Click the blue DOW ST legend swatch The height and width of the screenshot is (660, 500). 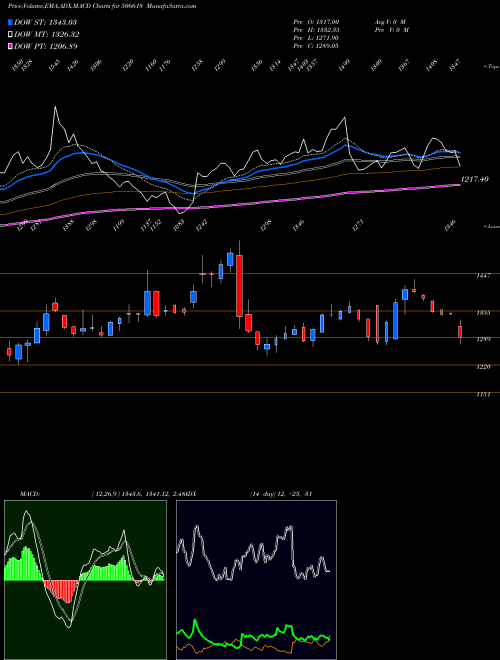[x=11, y=22]
